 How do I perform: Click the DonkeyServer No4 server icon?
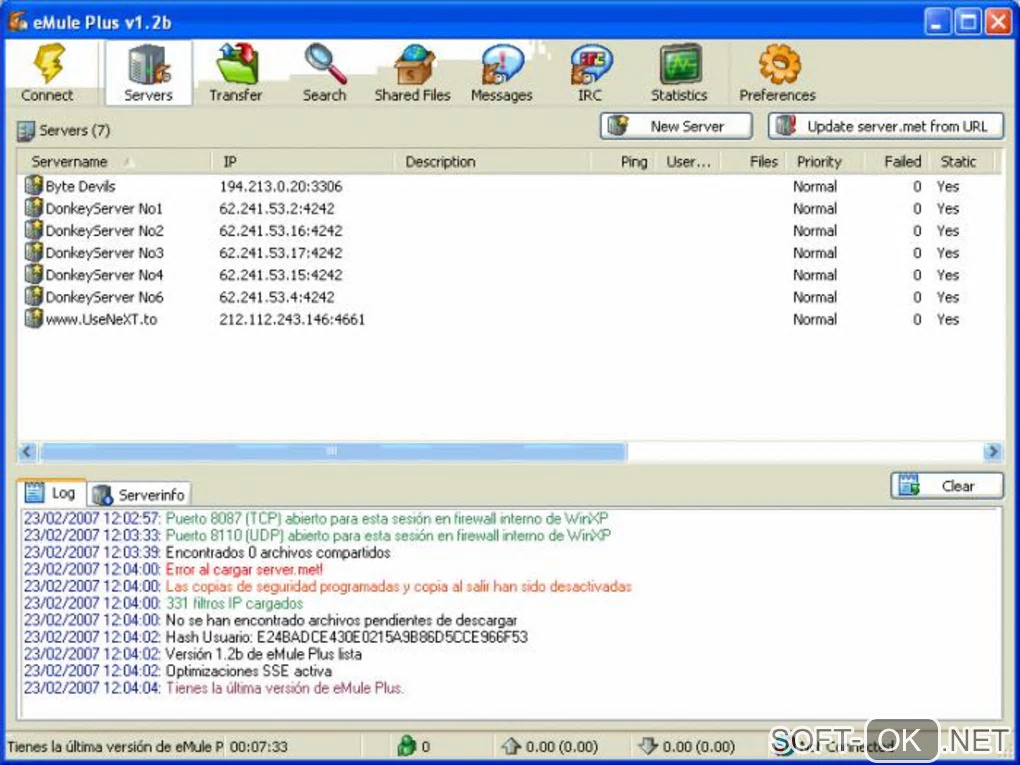coord(33,274)
